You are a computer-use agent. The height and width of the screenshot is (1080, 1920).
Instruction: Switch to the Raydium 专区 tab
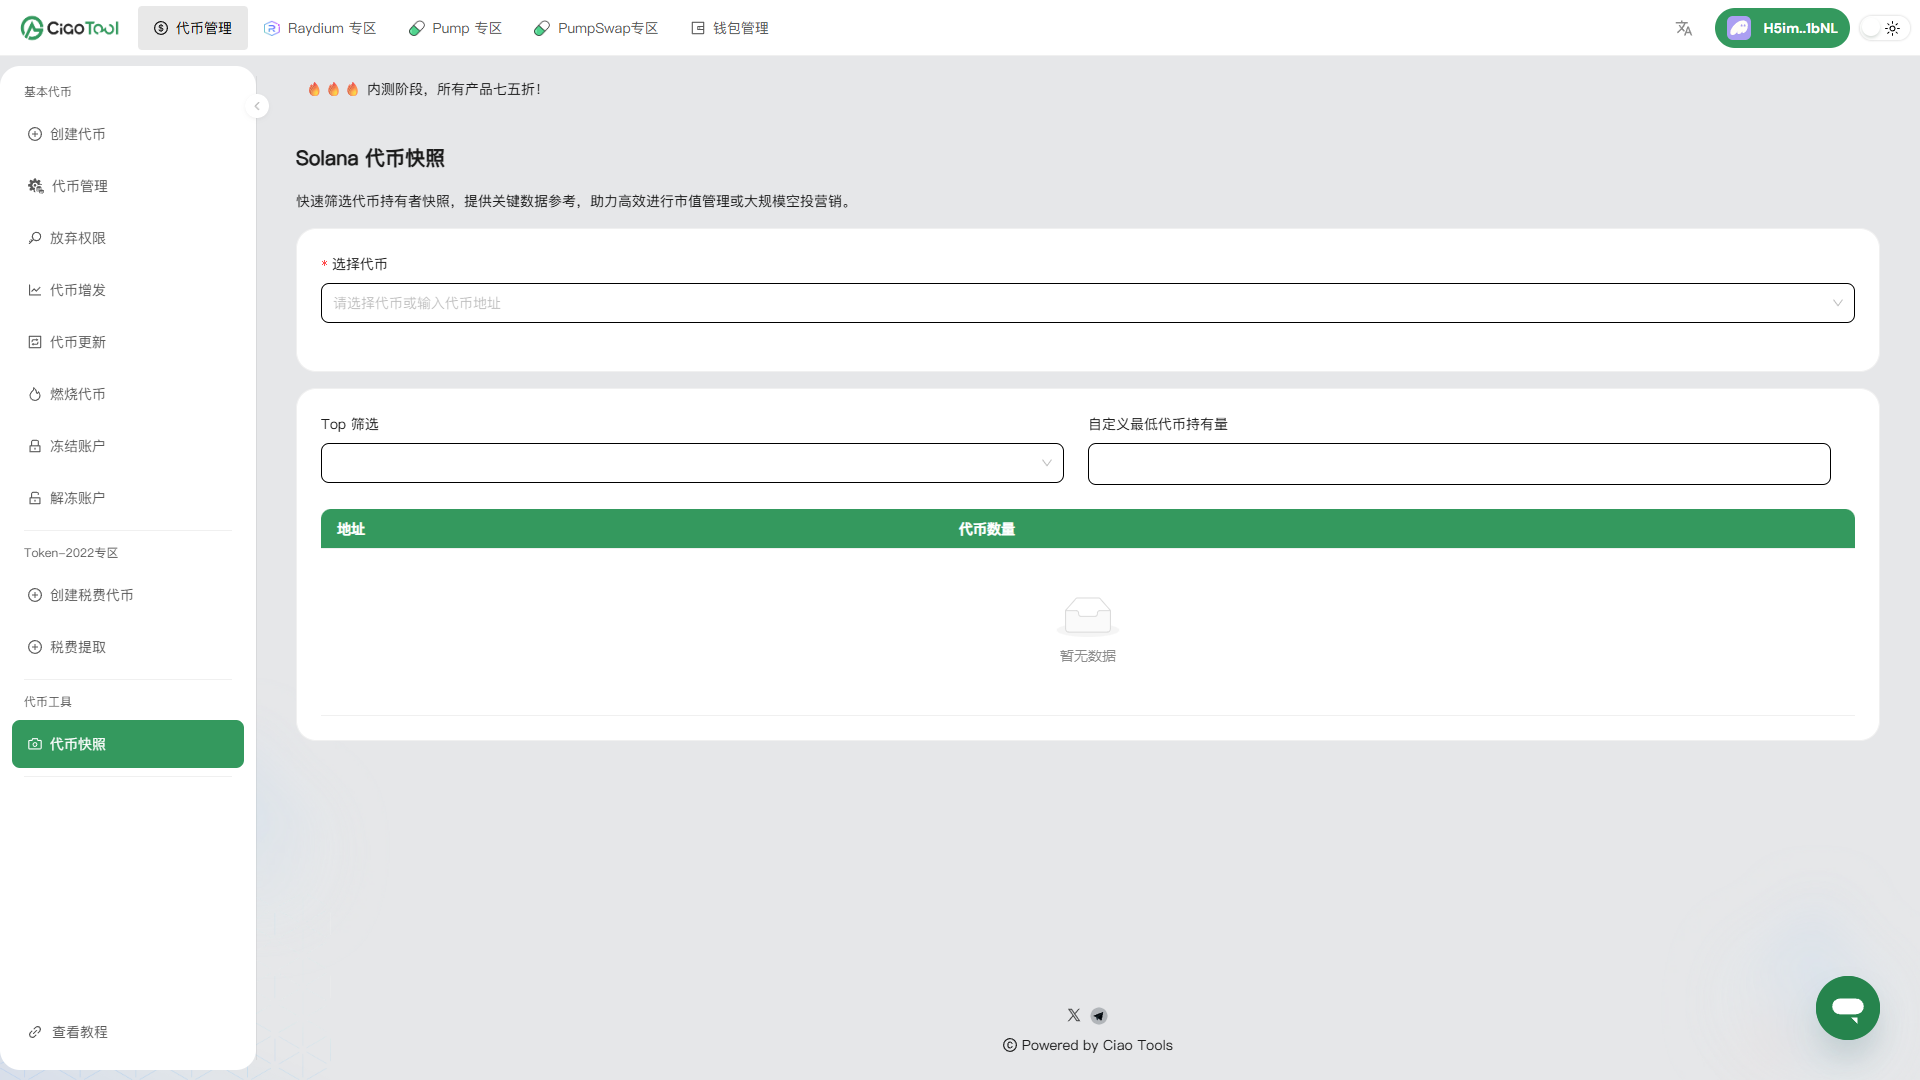pyautogui.click(x=320, y=28)
